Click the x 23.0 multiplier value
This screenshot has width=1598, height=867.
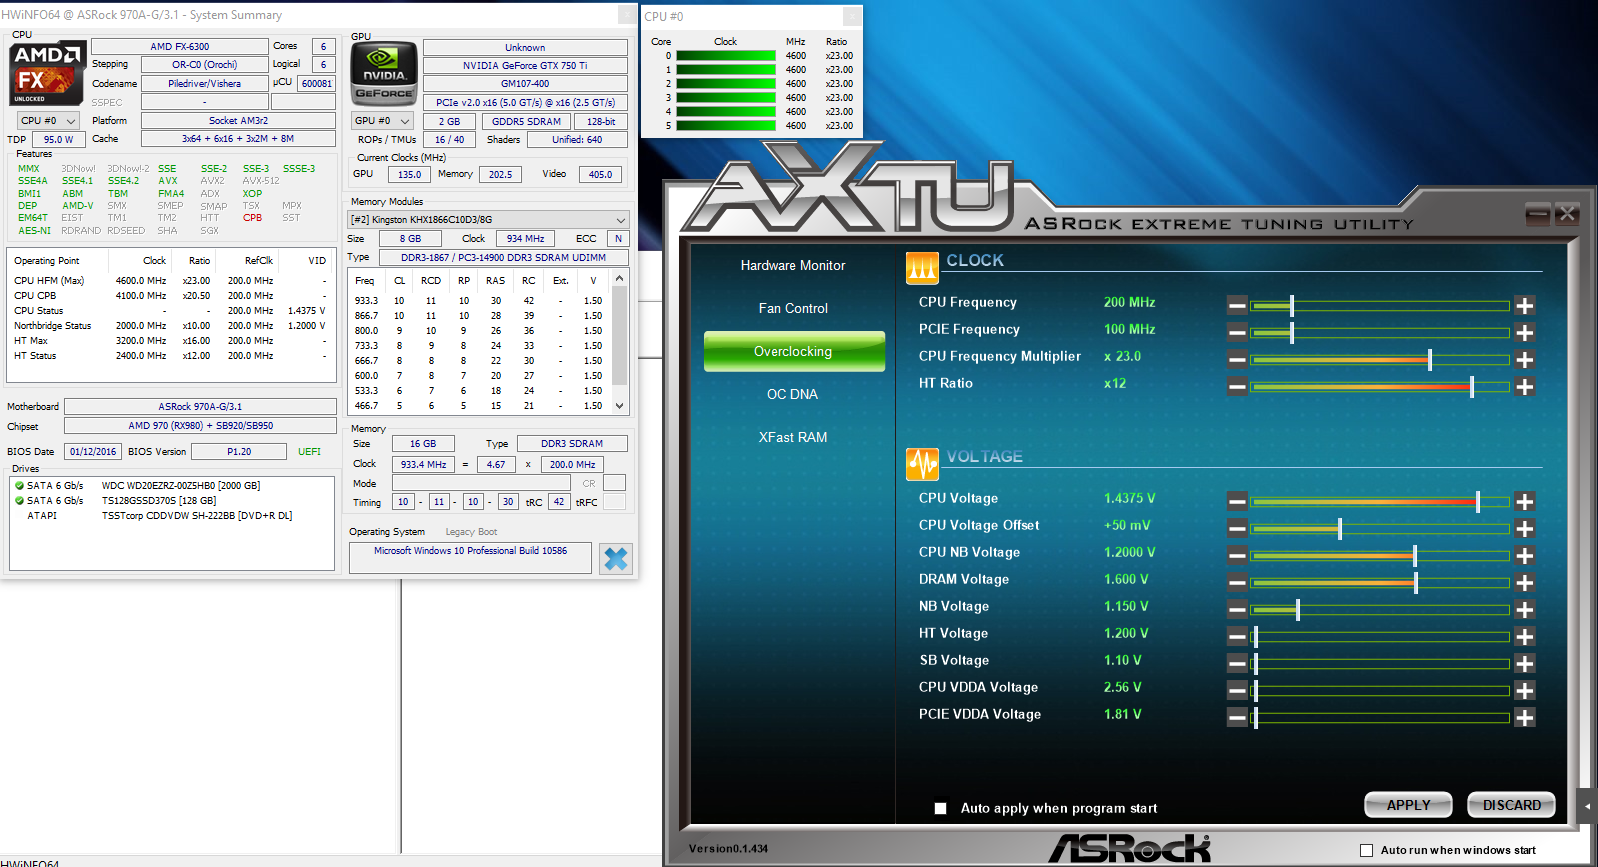1122,356
